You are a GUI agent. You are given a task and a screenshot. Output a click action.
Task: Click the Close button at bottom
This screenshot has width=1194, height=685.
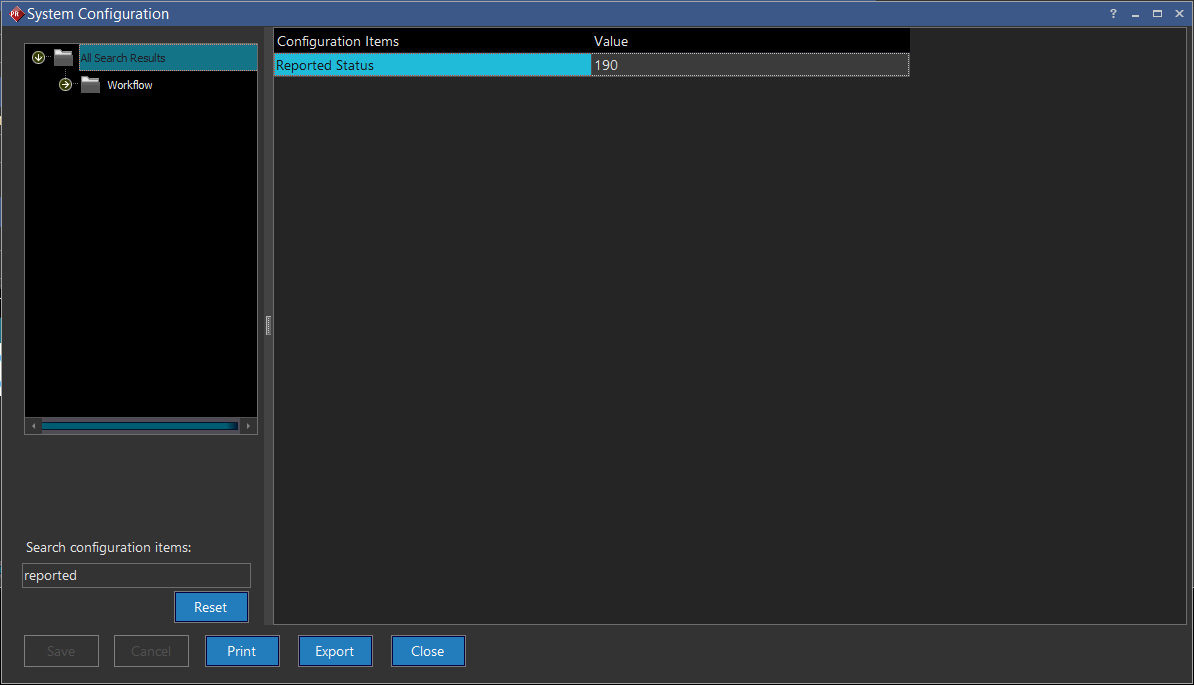428,651
